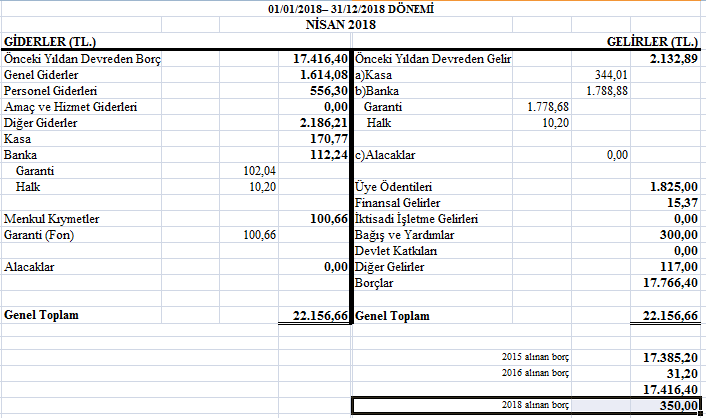Click Halk label under b)Banka

point(379,123)
